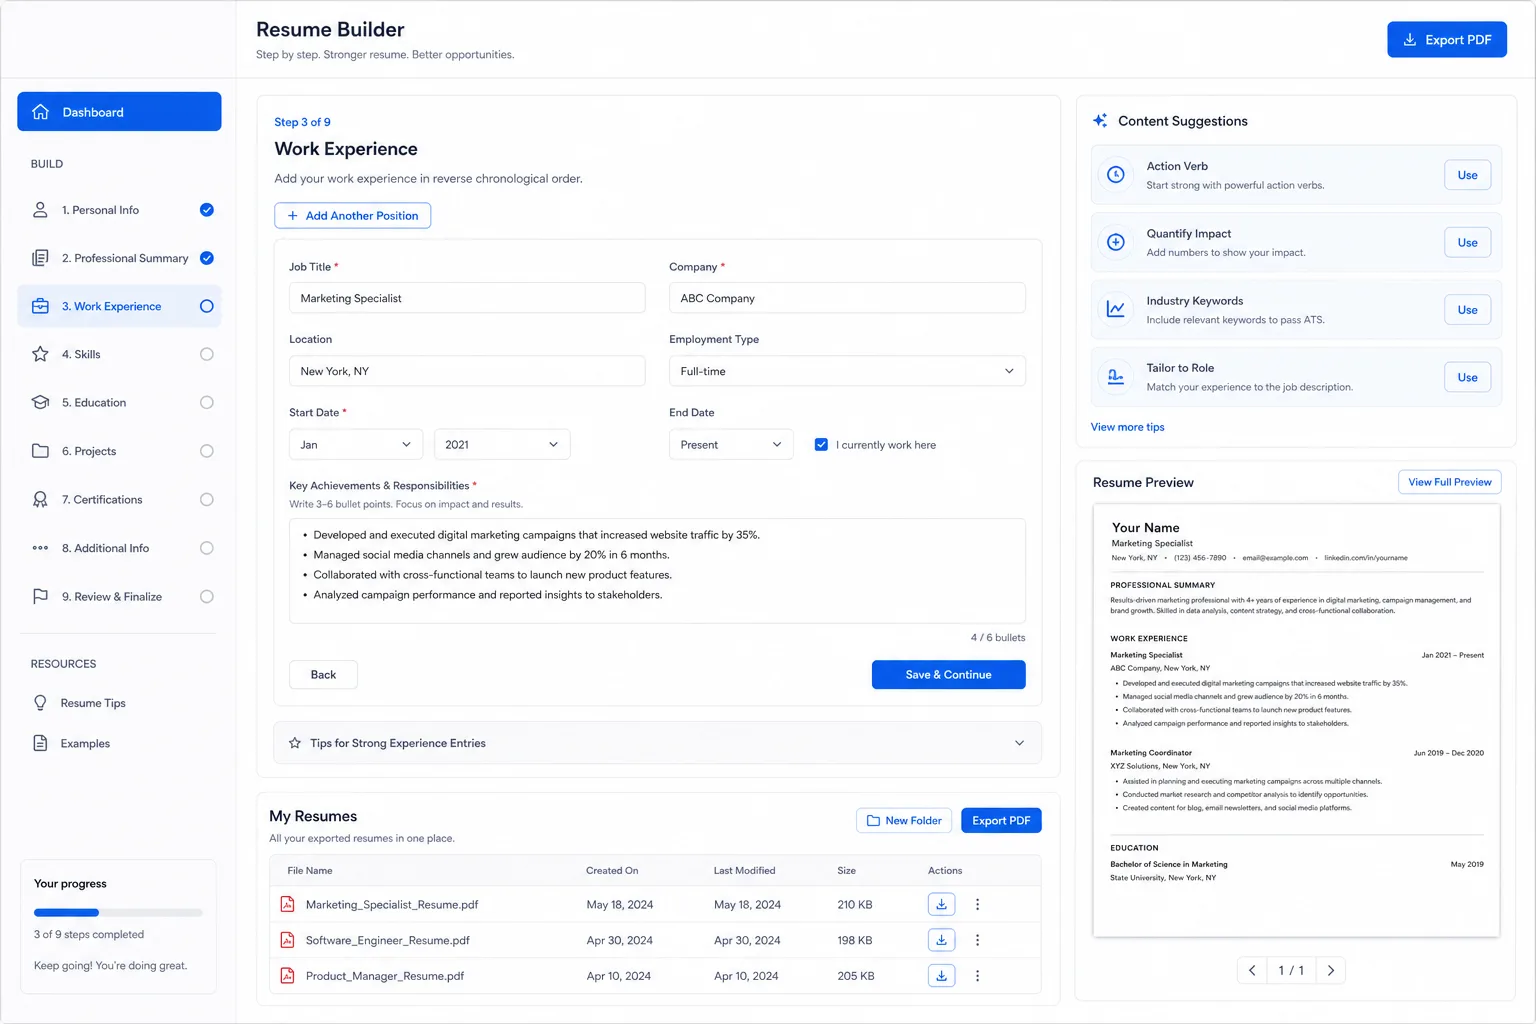Click Add Another Position
The width and height of the screenshot is (1536, 1024).
pos(353,216)
